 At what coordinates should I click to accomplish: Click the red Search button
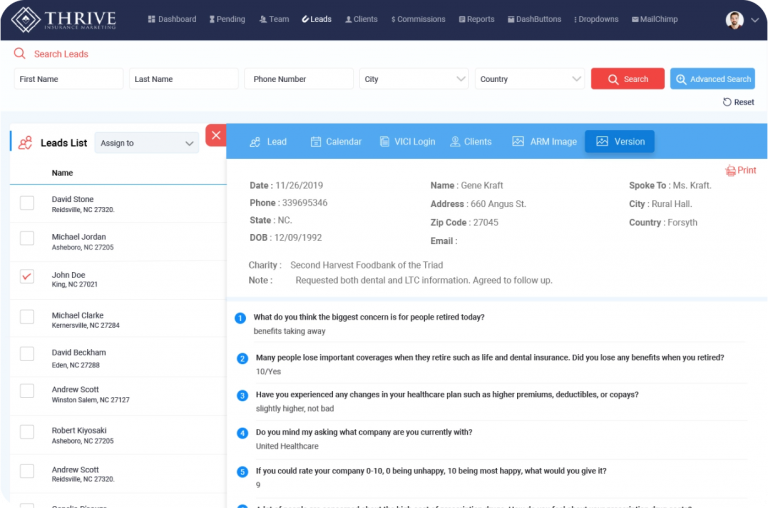(627, 79)
